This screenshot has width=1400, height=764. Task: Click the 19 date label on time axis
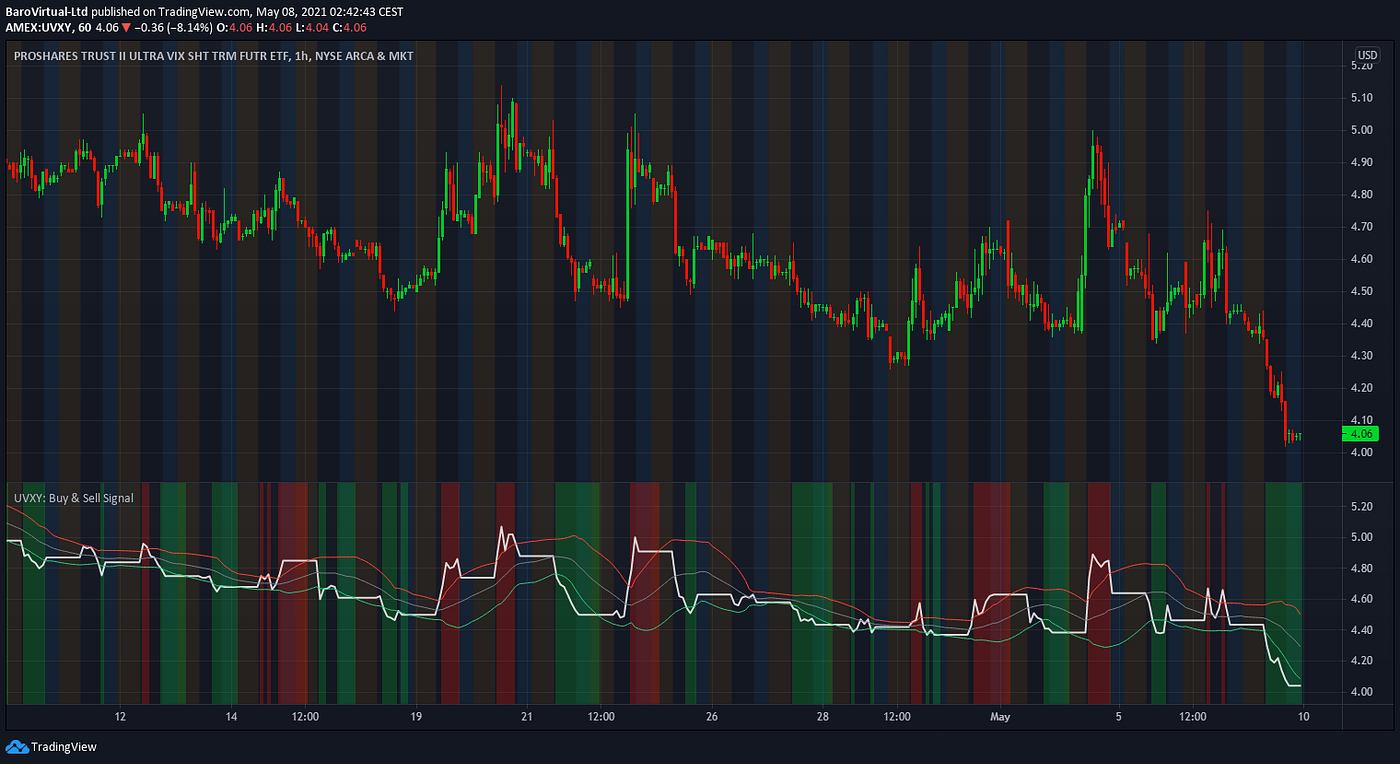(416, 717)
